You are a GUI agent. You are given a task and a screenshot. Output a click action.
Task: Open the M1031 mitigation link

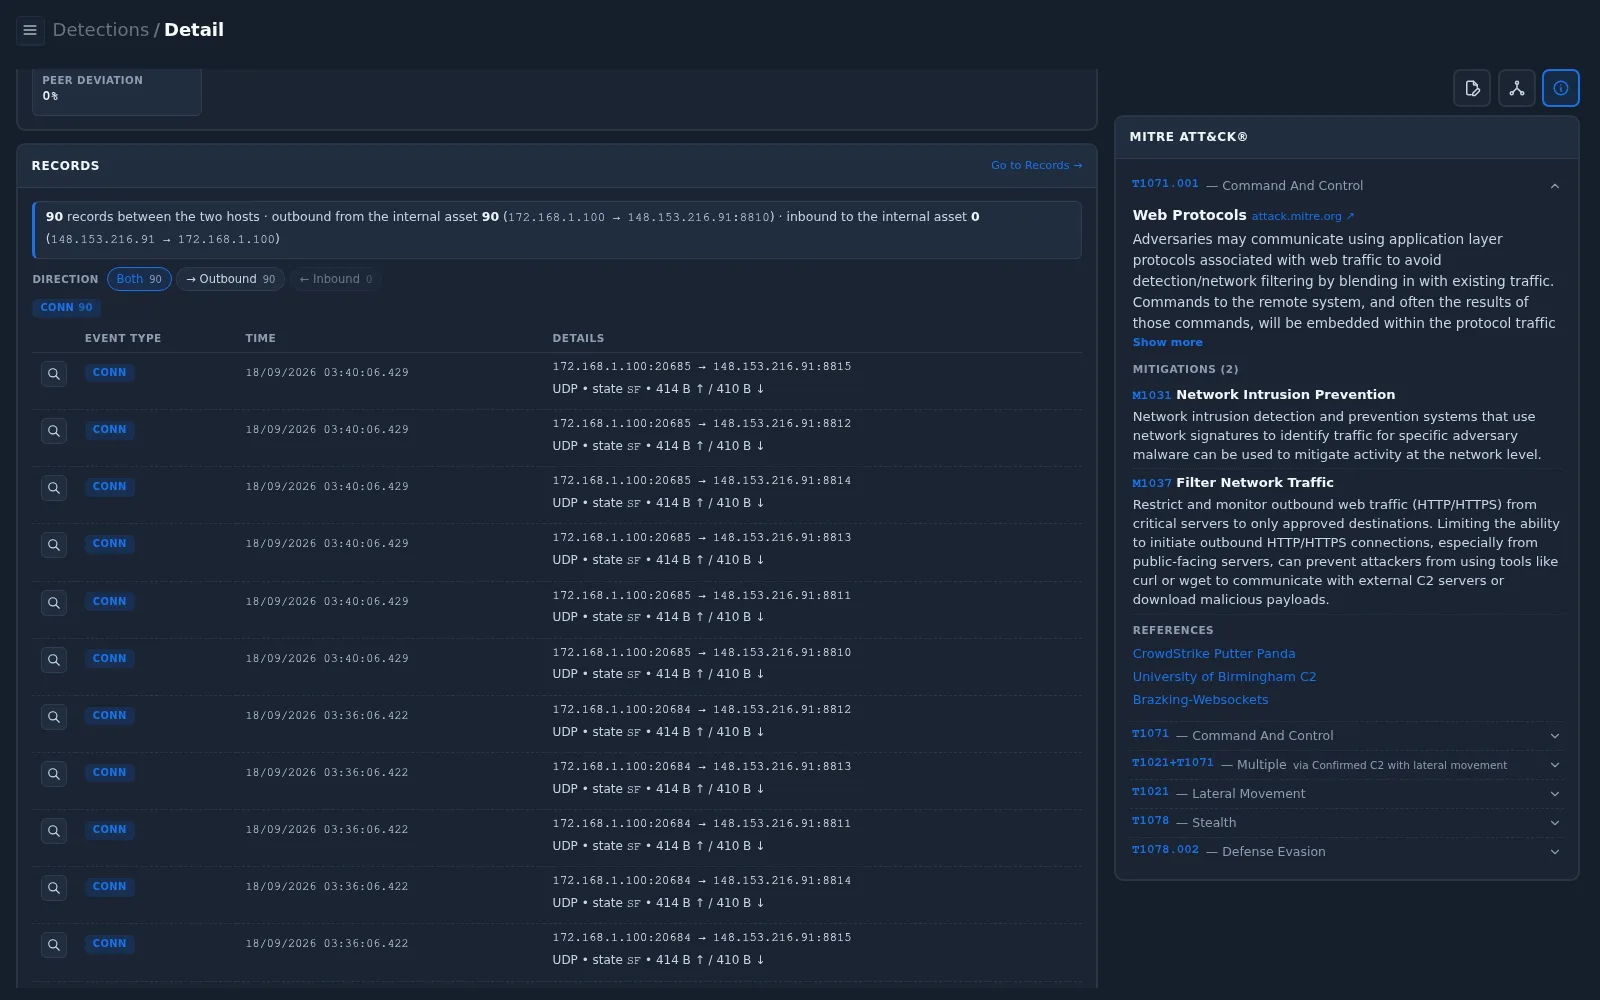point(1151,395)
